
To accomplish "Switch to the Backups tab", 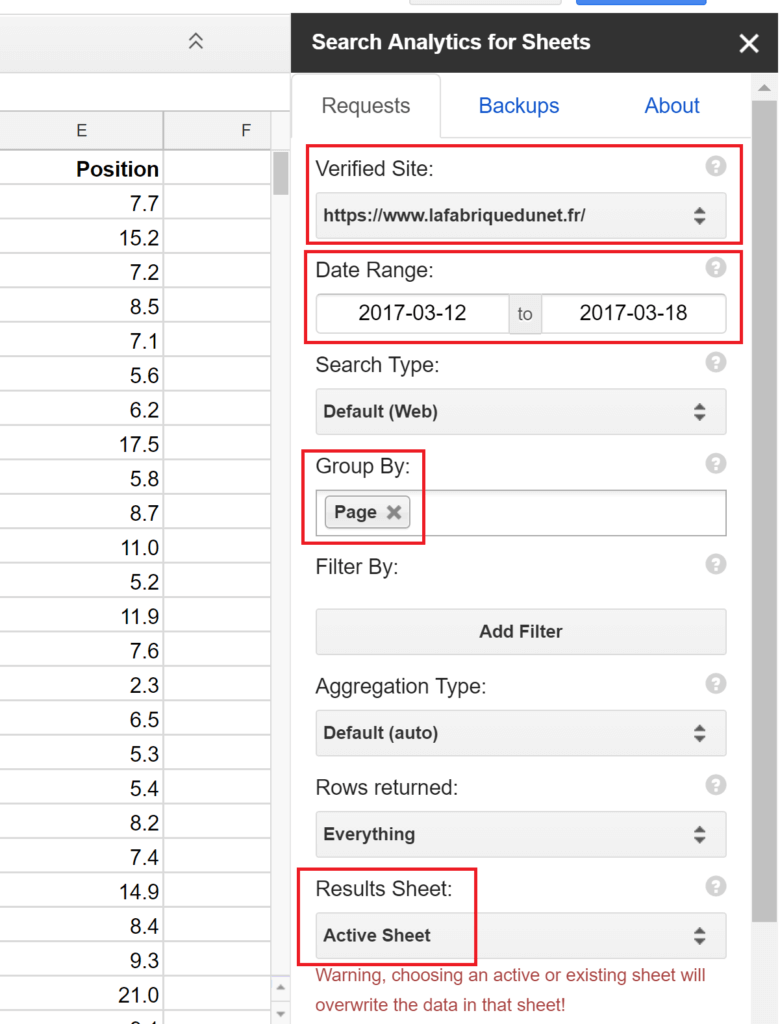I will pyautogui.click(x=518, y=106).
